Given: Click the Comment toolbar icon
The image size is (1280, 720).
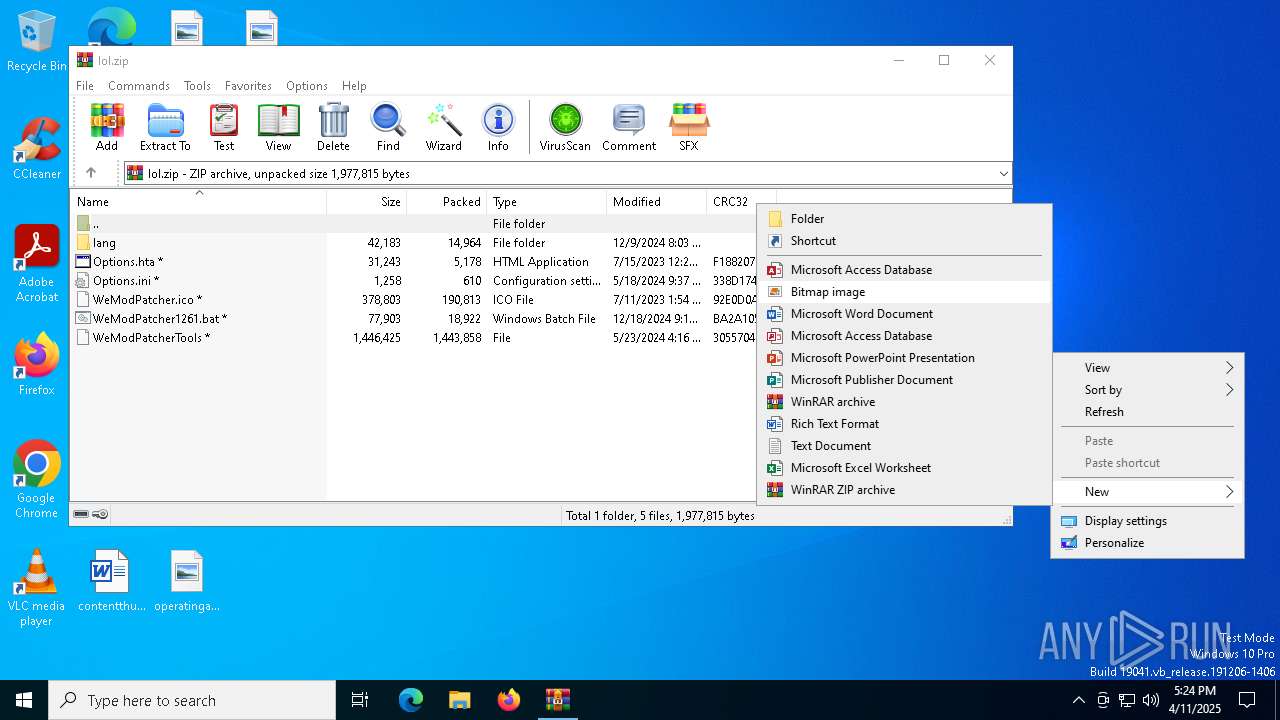Looking at the screenshot, I should pyautogui.click(x=629, y=127).
